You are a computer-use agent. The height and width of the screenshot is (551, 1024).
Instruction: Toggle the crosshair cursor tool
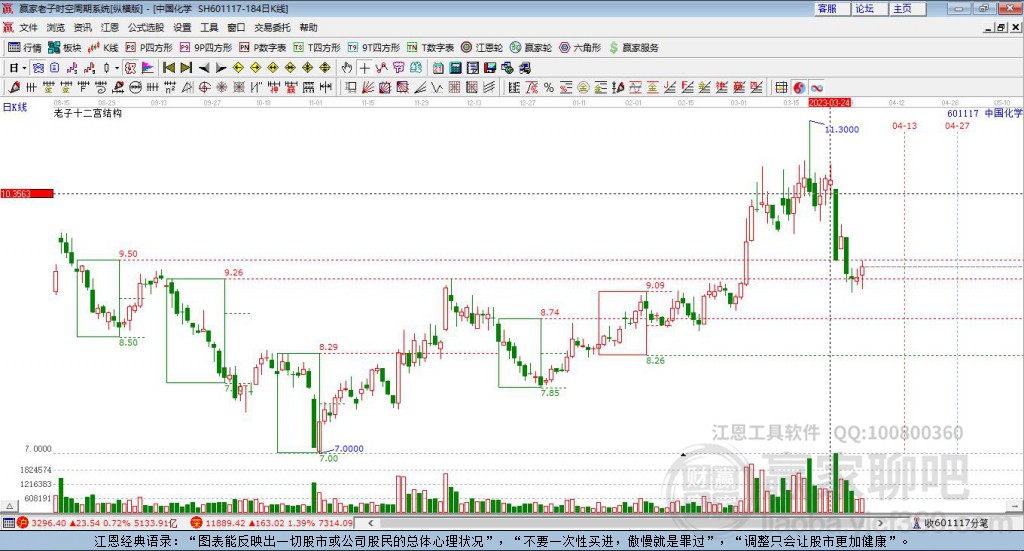click(x=364, y=68)
